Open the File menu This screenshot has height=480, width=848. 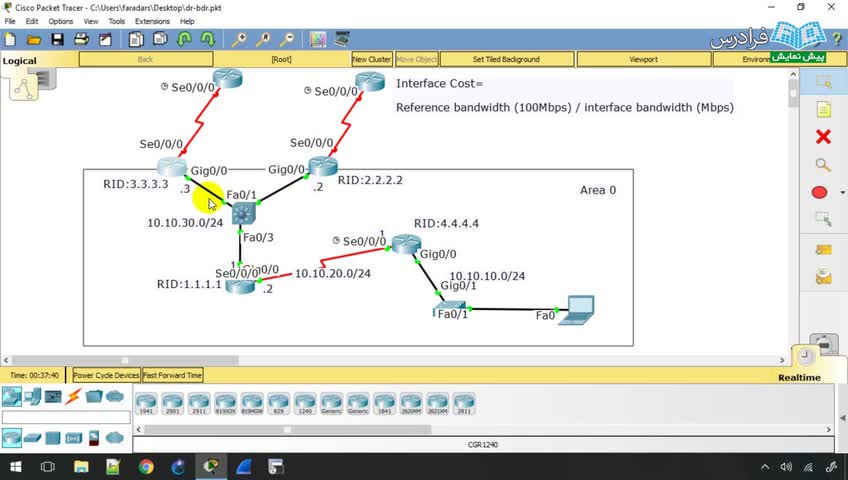pyautogui.click(x=10, y=21)
